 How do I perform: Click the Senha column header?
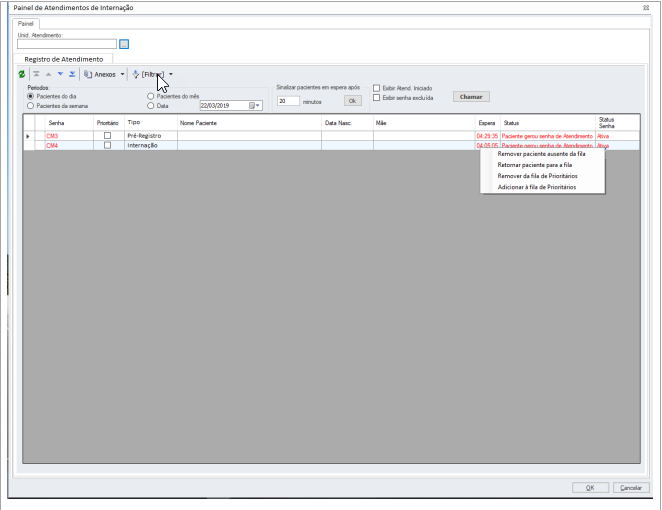point(69,123)
